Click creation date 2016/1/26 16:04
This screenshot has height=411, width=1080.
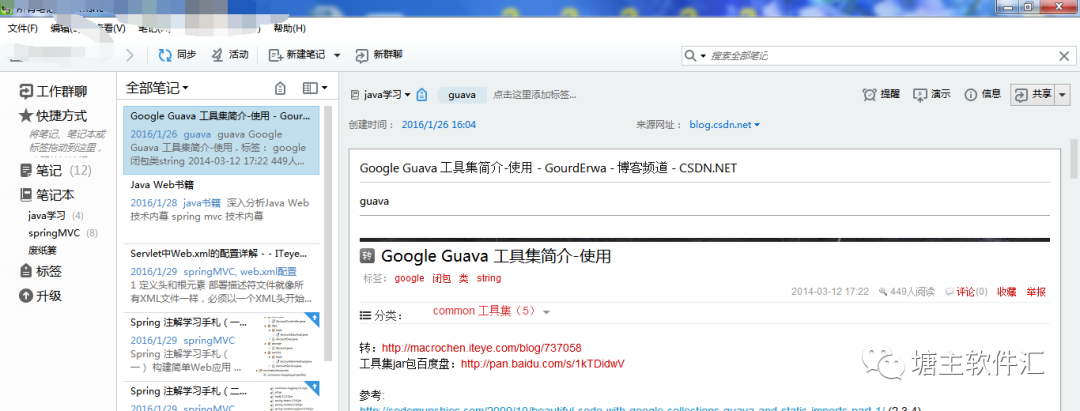(439, 125)
